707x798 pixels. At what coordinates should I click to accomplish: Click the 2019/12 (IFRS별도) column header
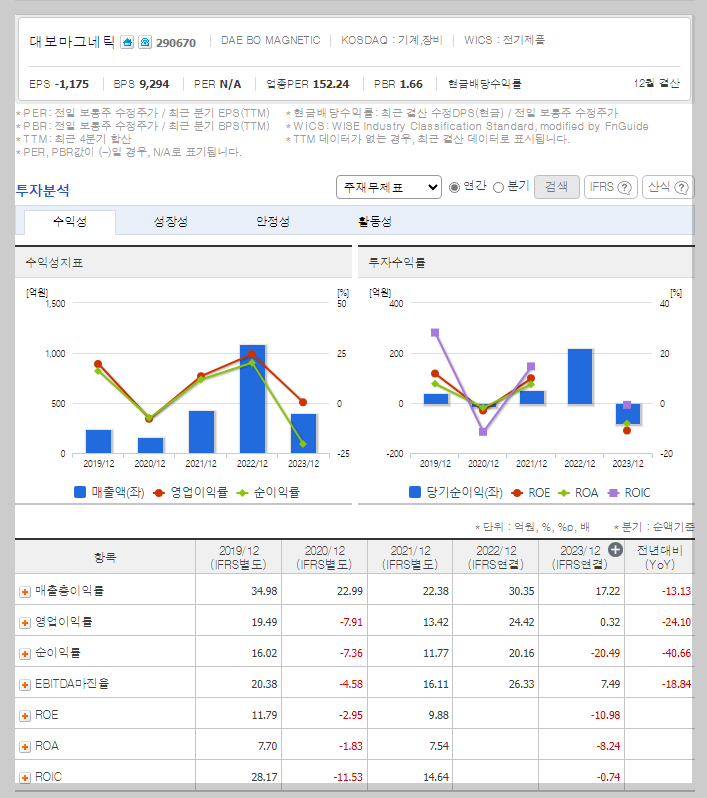click(x=238, y=557)
